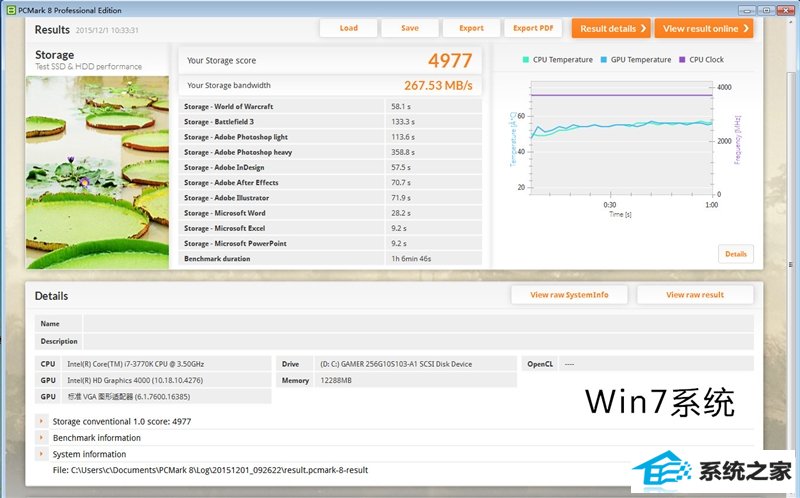
Task: Click the PCMark 8 app icon in title bar
Action: (x=11, y=10)
